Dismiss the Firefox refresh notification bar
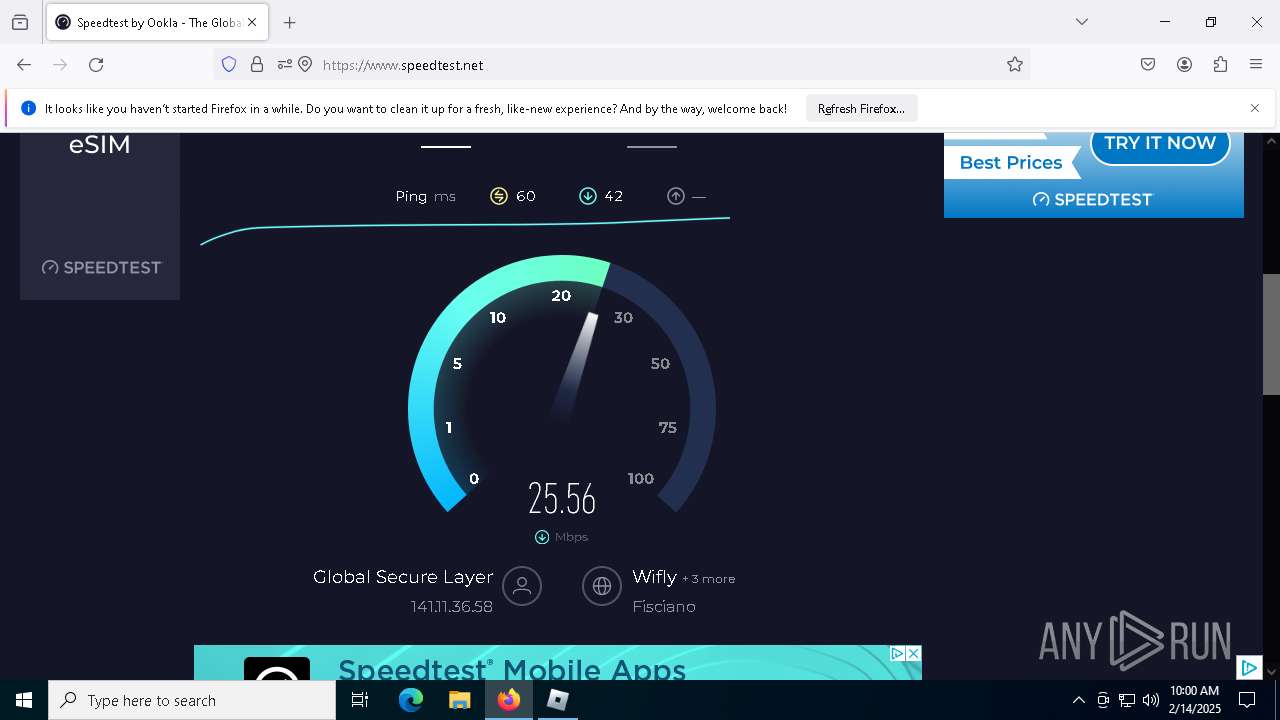The height and width of the screenshot is (720, 1280). pos(1255,108)
